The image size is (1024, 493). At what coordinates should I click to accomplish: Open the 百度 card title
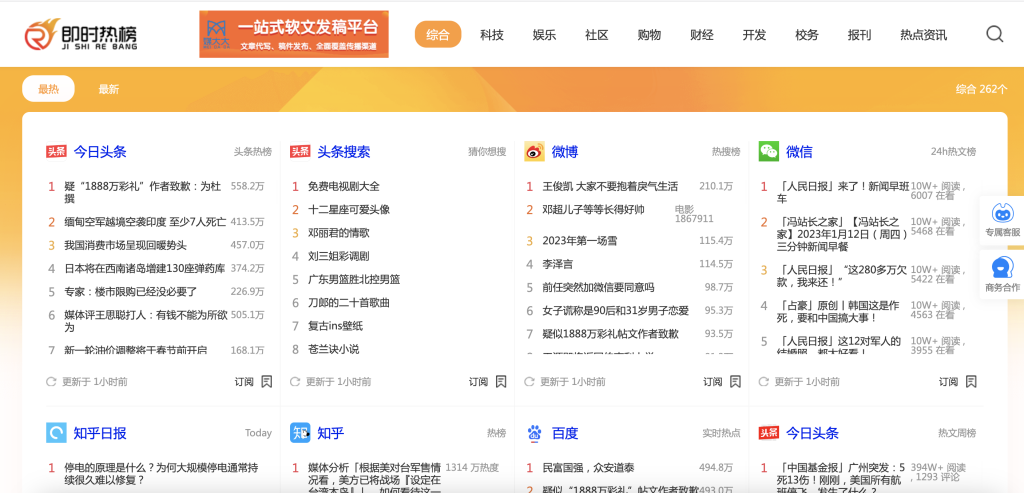click(x=565, y=432)
